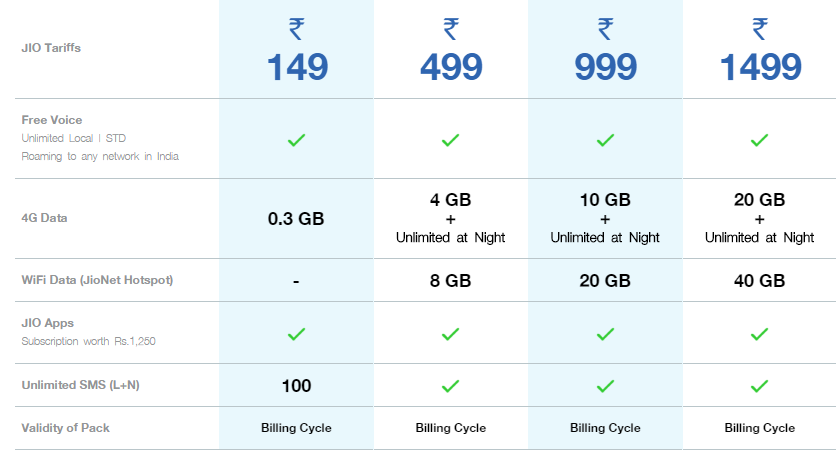Click the rupee symbol above 999
837x451 pixels.
click(x=605, y=29)
